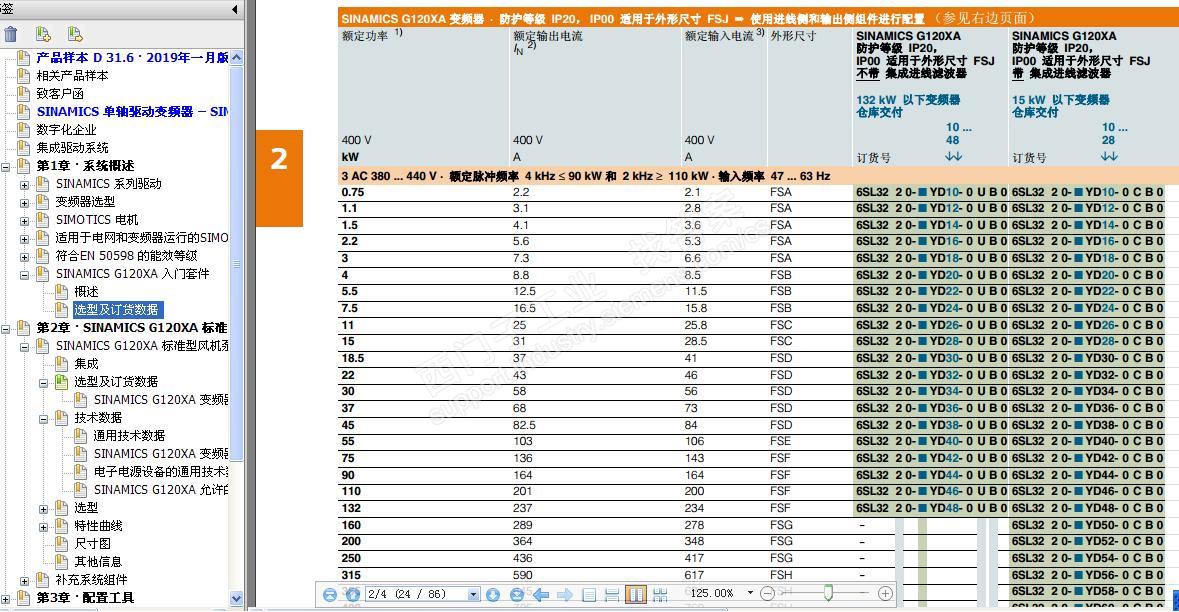Click the add new bookmark icon
This screenshot has width=1179, height=612.
point(43,34)
